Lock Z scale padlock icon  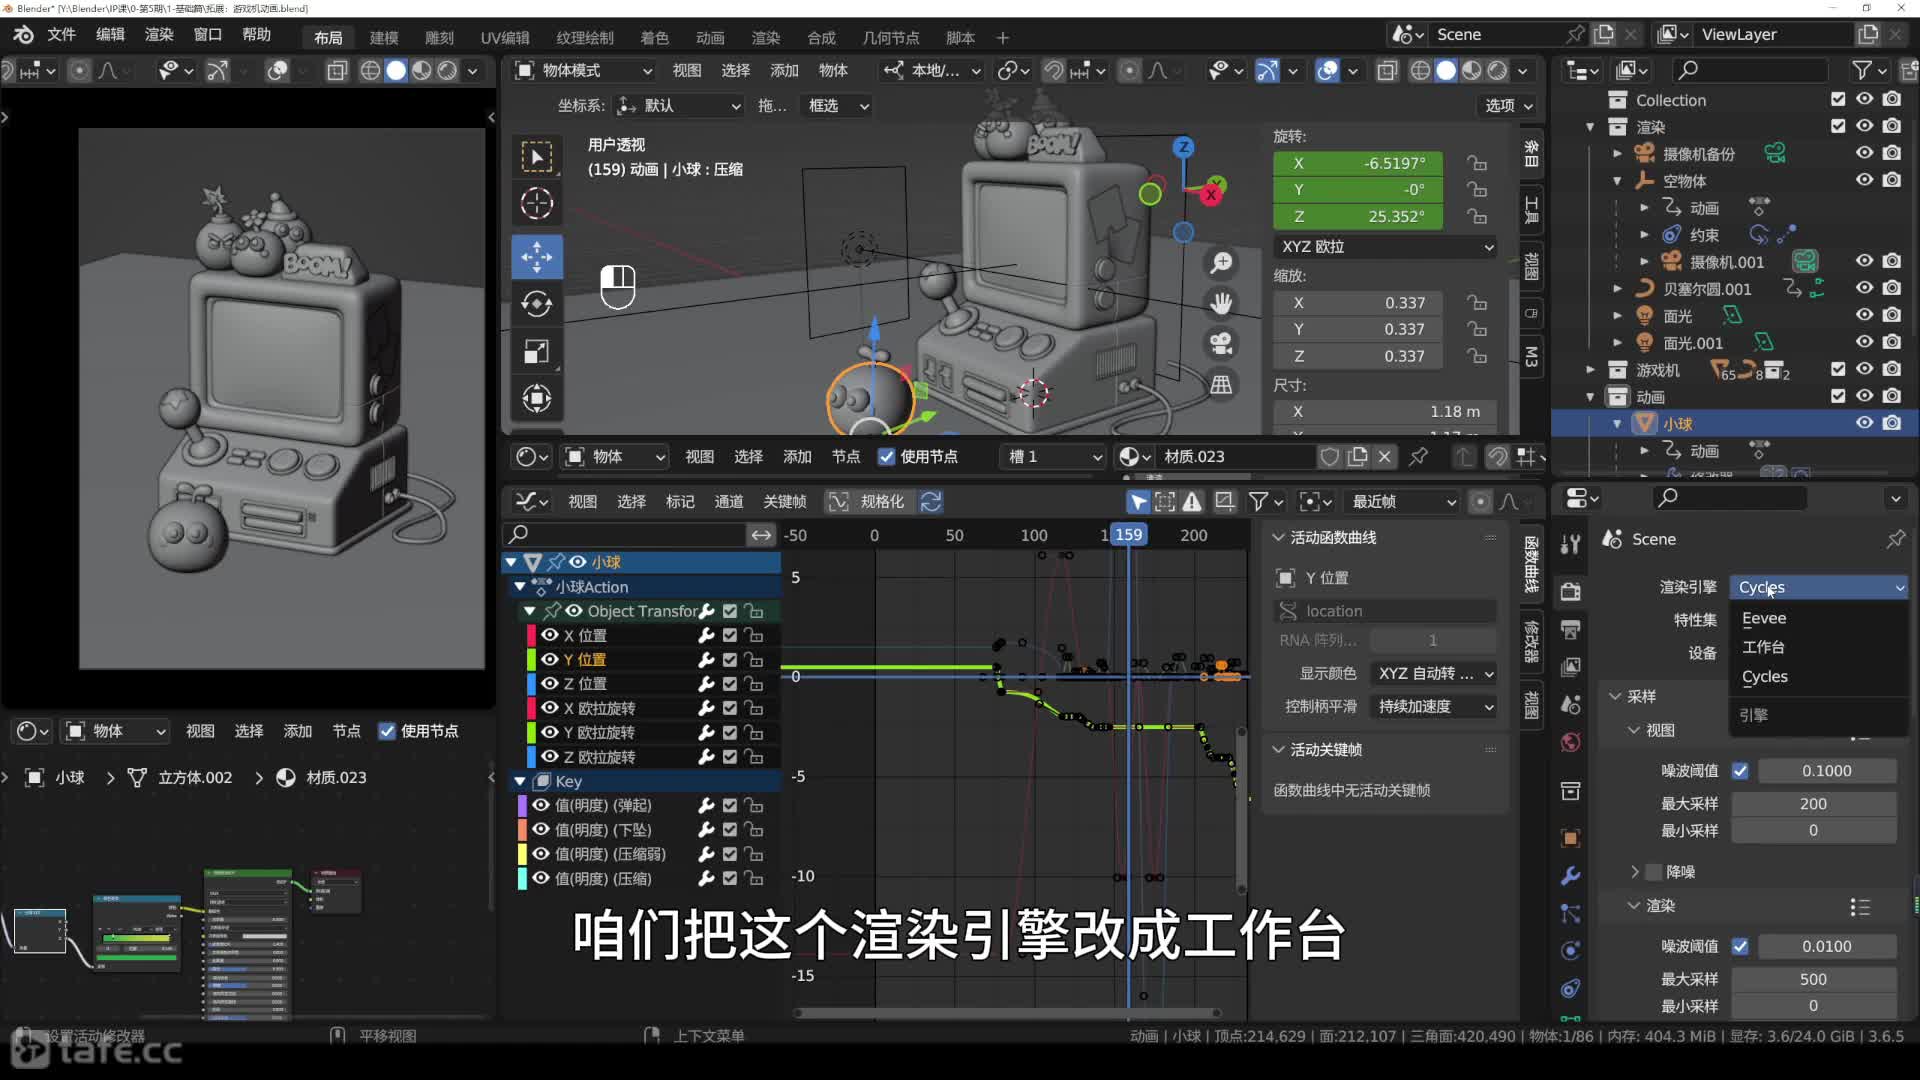coord(1477,356)
